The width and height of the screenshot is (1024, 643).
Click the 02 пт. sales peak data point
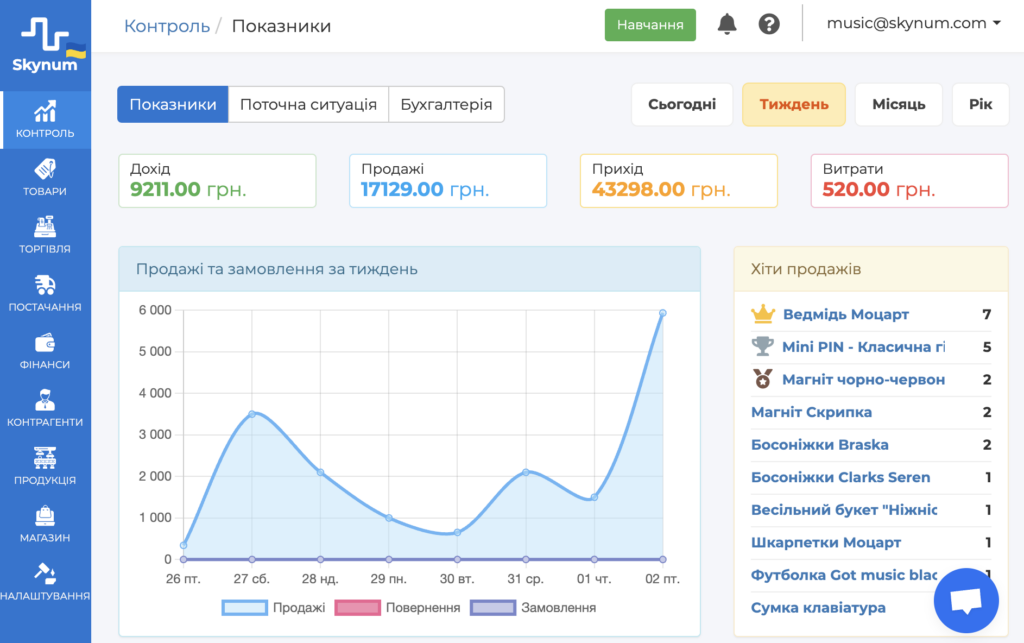(662, 313)
